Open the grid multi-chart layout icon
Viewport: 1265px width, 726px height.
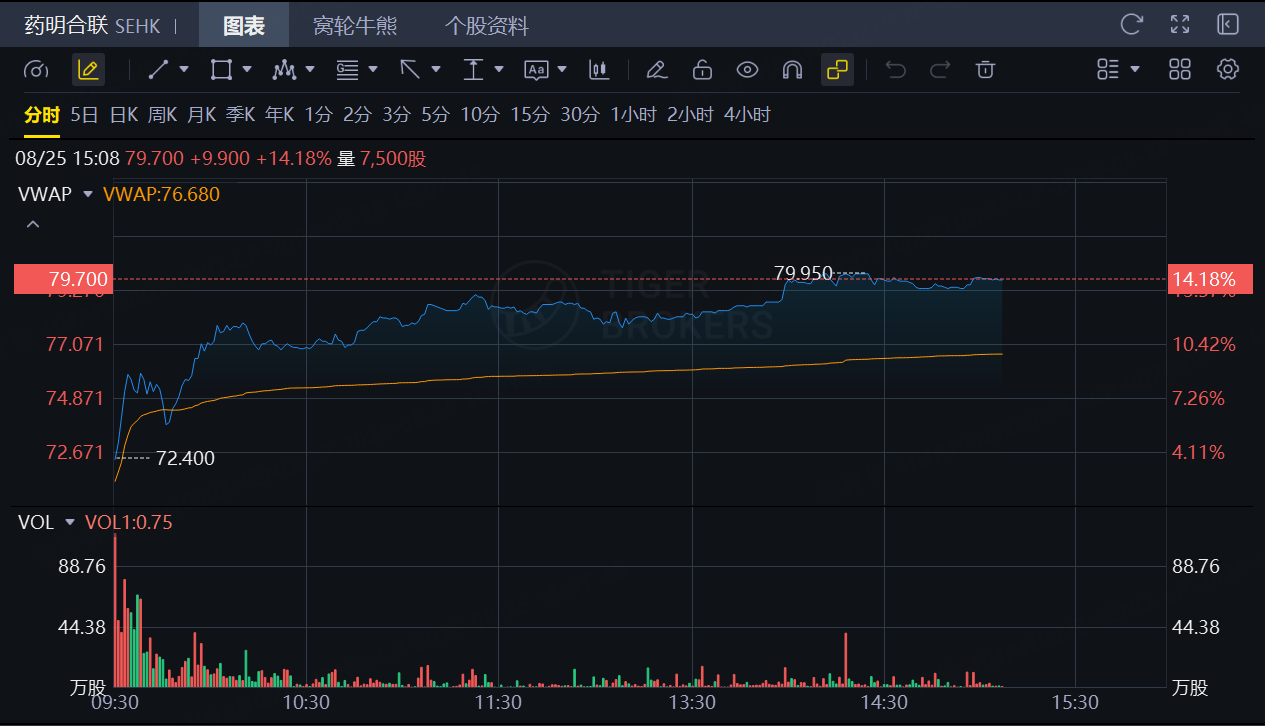pyautogui.click(x=1180, y=69)
